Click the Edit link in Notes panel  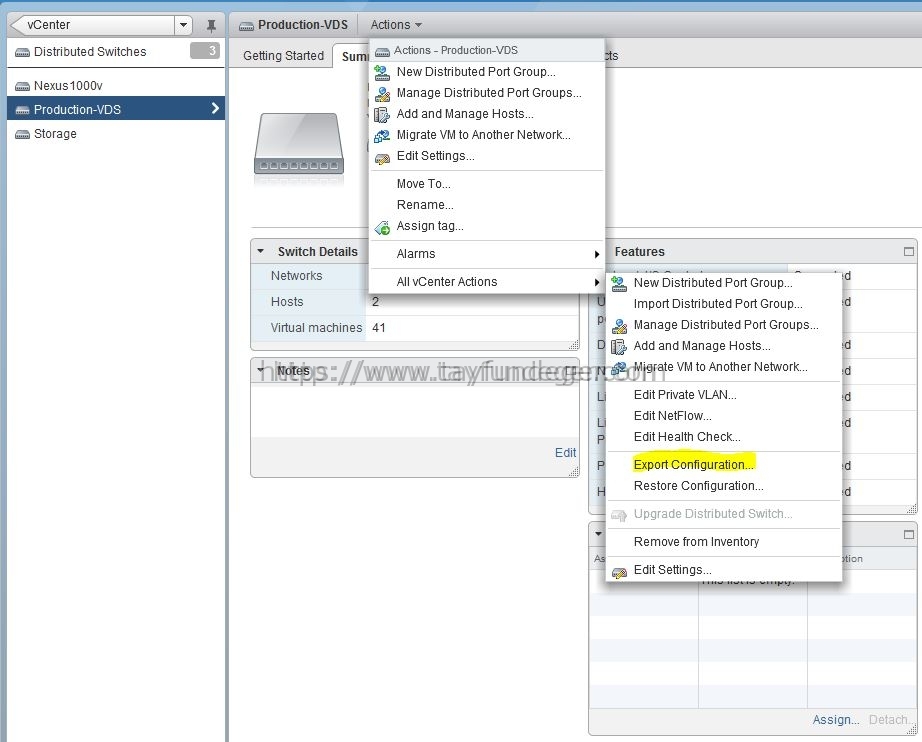click(x=565, y=452)
